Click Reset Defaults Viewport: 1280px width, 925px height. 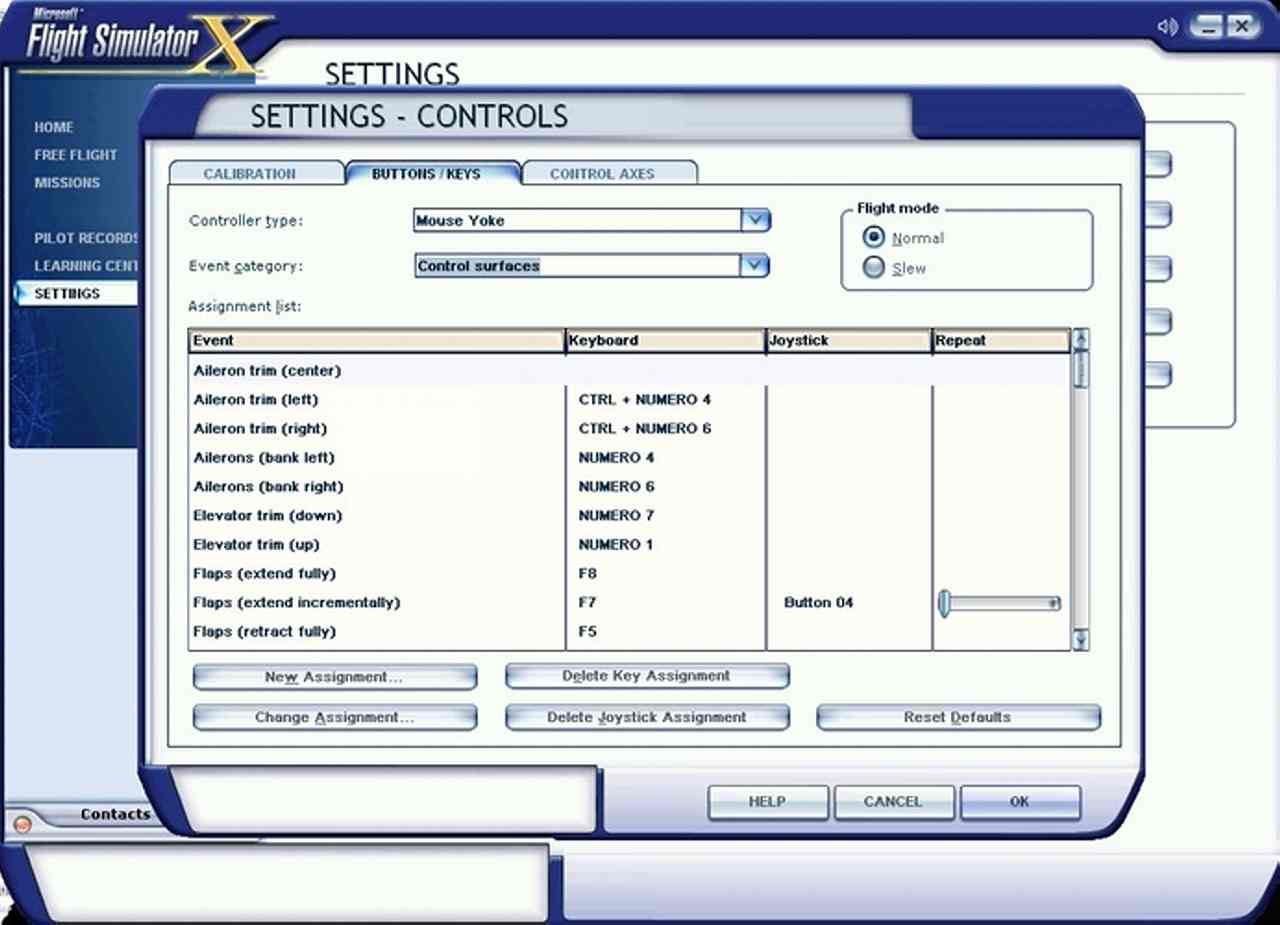pyautogui.click(x=957, y=717)
